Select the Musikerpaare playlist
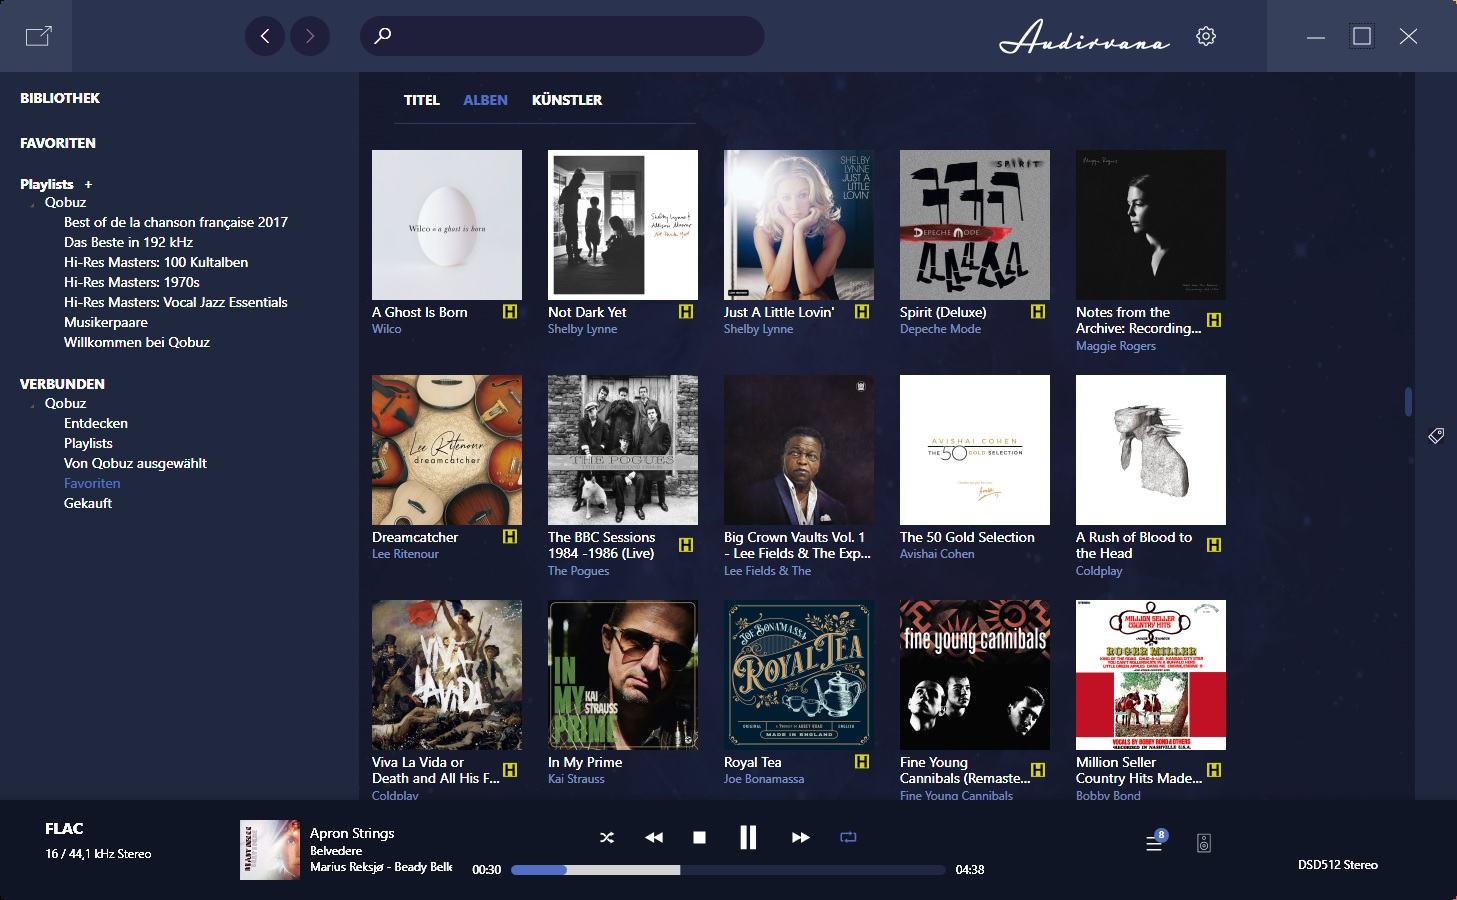The image size is (1457, 900). tap(106, 322)
